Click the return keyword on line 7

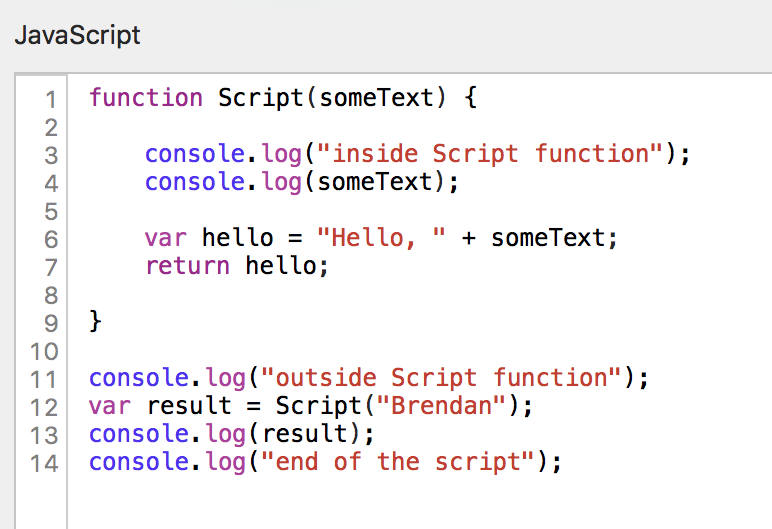point(187,266)
